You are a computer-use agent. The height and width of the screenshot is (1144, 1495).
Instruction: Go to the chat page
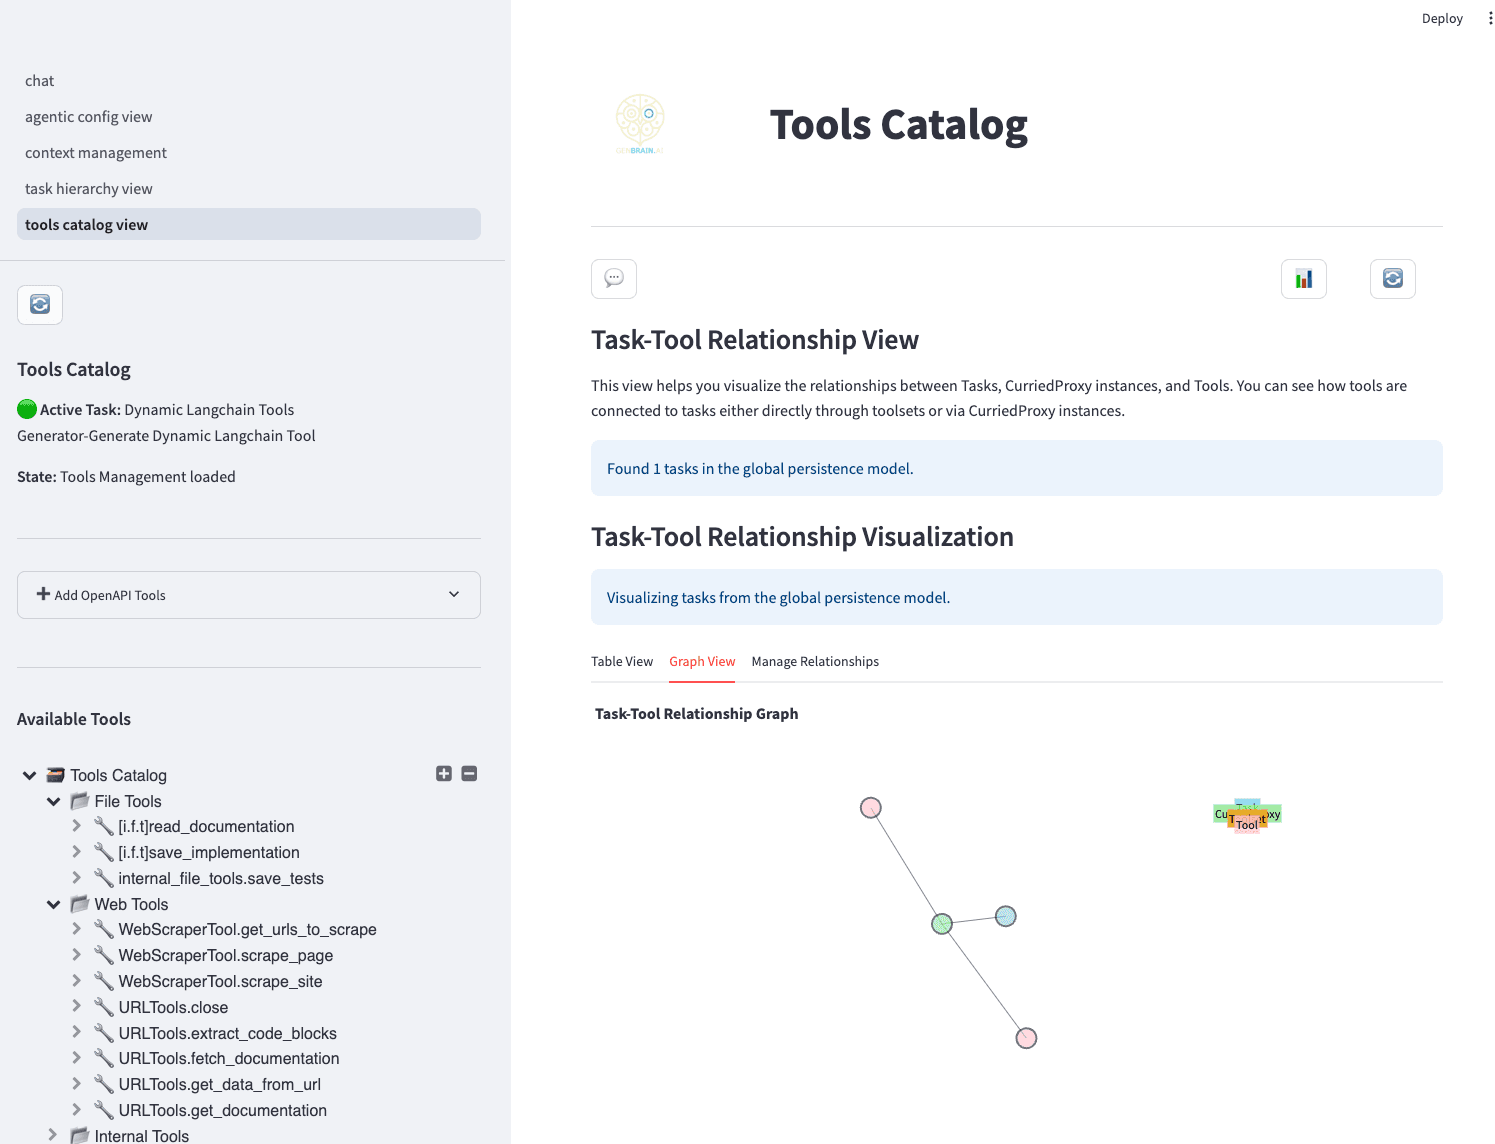pos(249,81)
